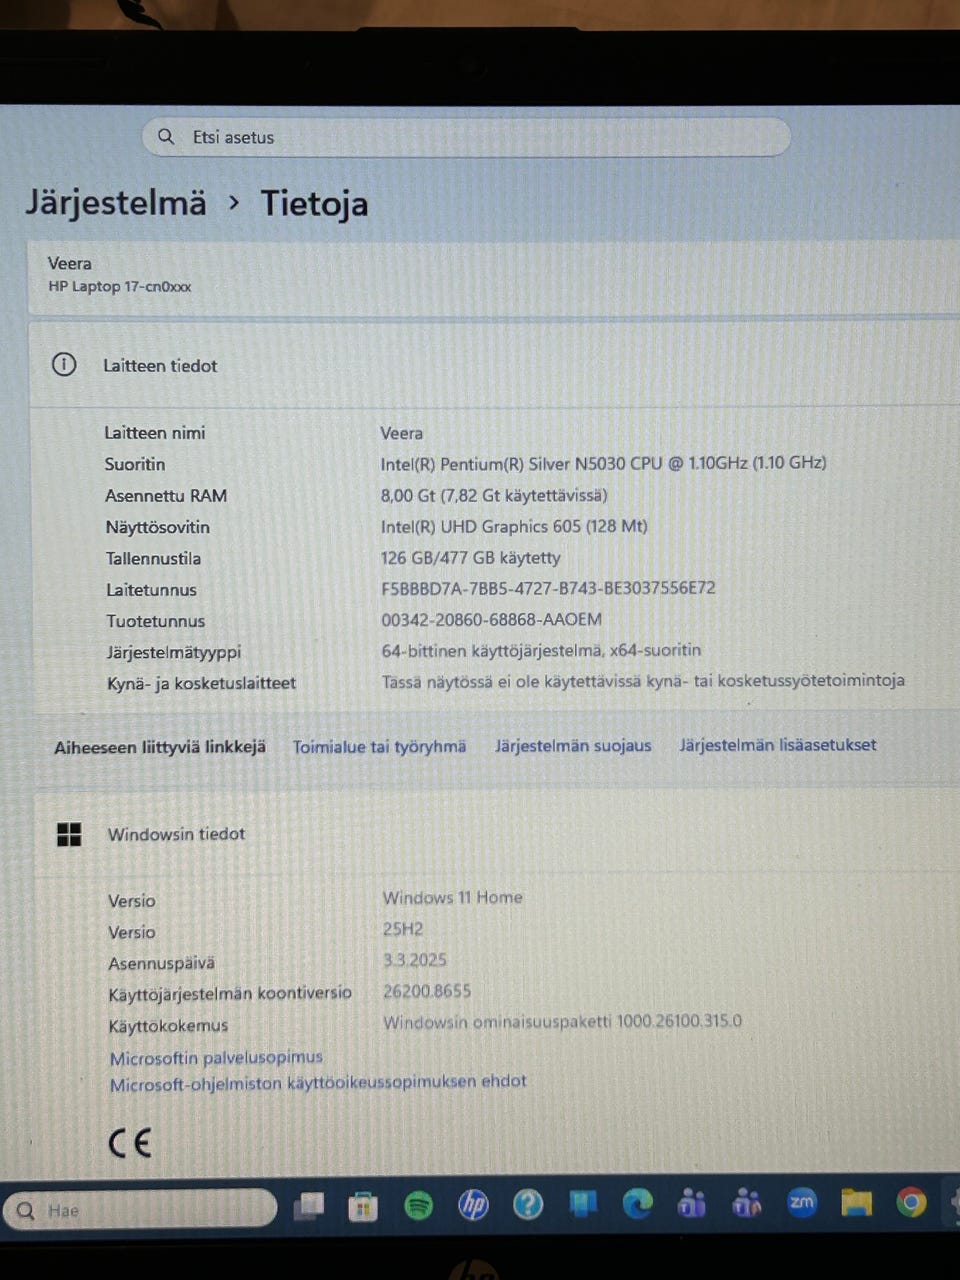Screen dimensions: 960x1280
Task: Open Task View from the taskbar
Action: pos(309,1207)
